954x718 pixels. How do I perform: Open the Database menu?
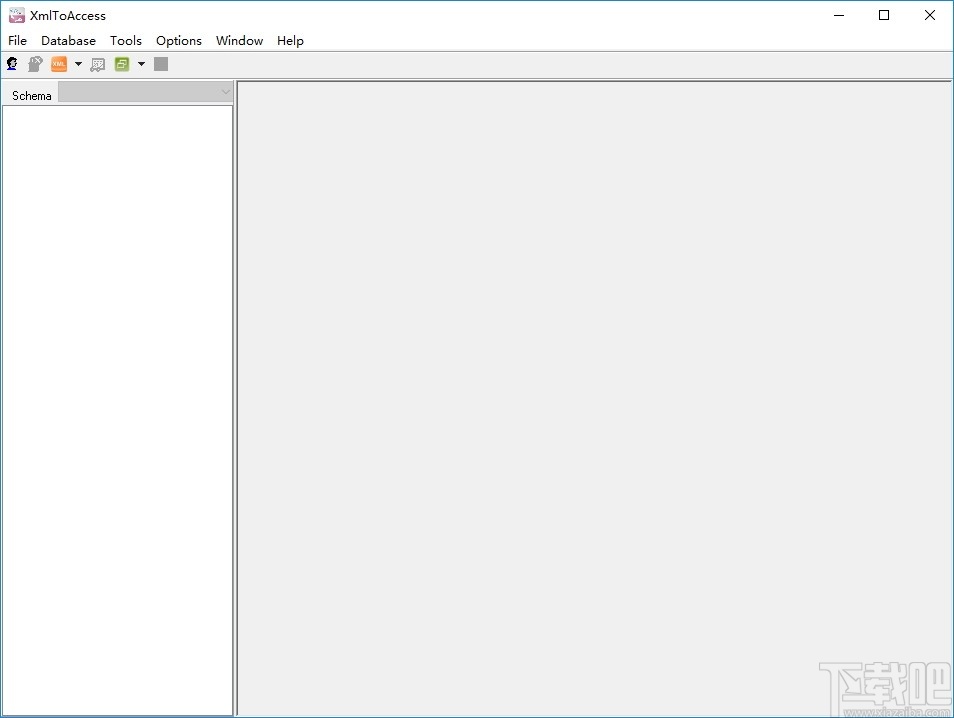[68, 40]
